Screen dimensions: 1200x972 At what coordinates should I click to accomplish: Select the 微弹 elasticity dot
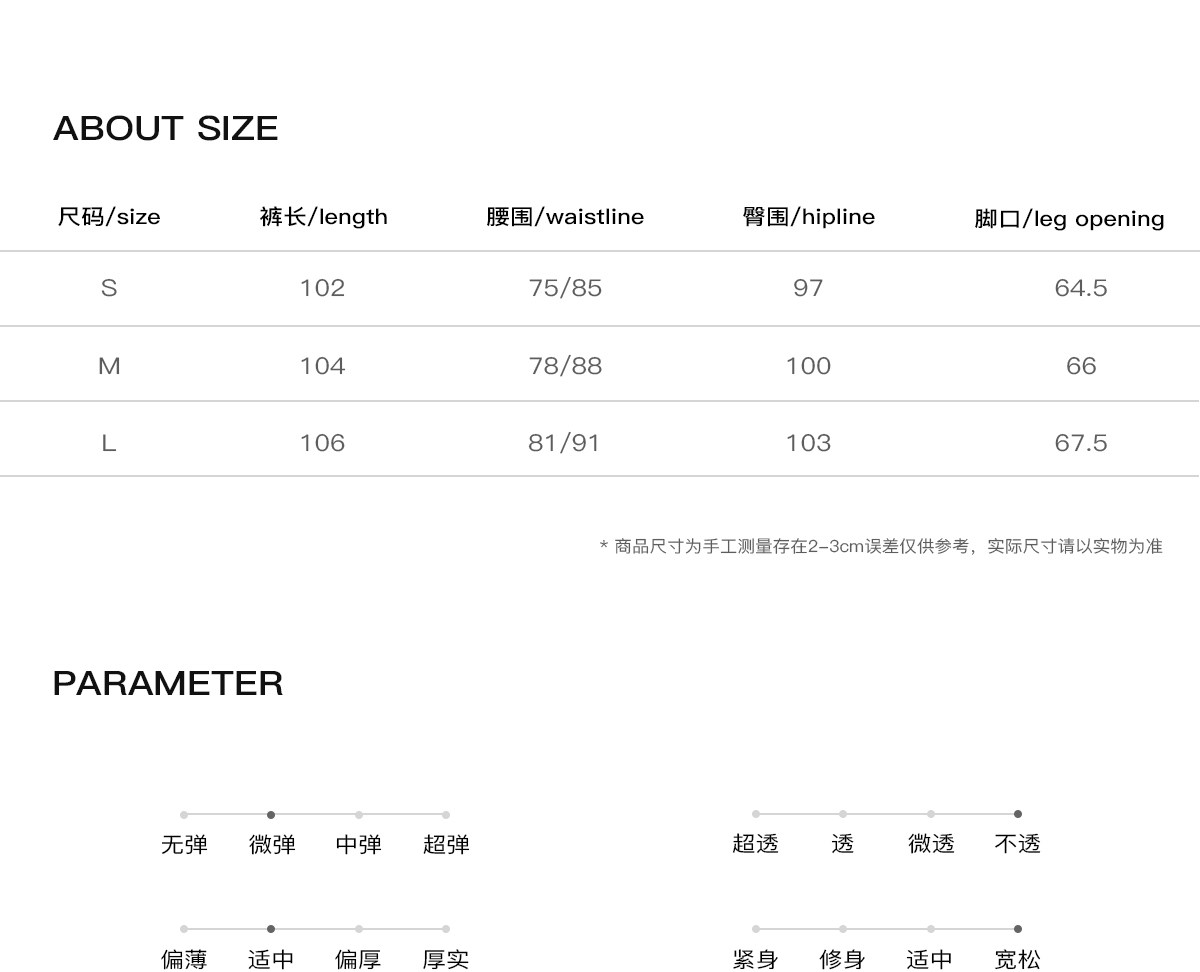(271, 815)
